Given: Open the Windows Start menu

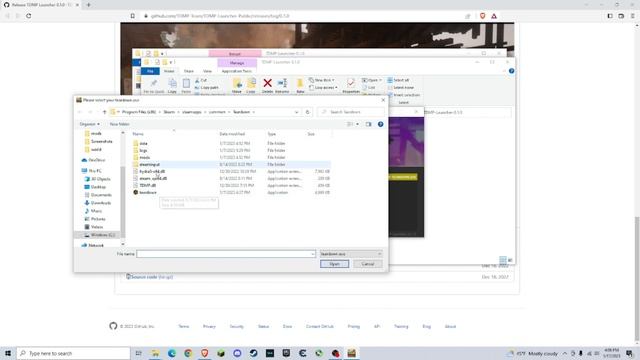Looking at the screenshot, I should pyautogui.click(x=8, y=353).
